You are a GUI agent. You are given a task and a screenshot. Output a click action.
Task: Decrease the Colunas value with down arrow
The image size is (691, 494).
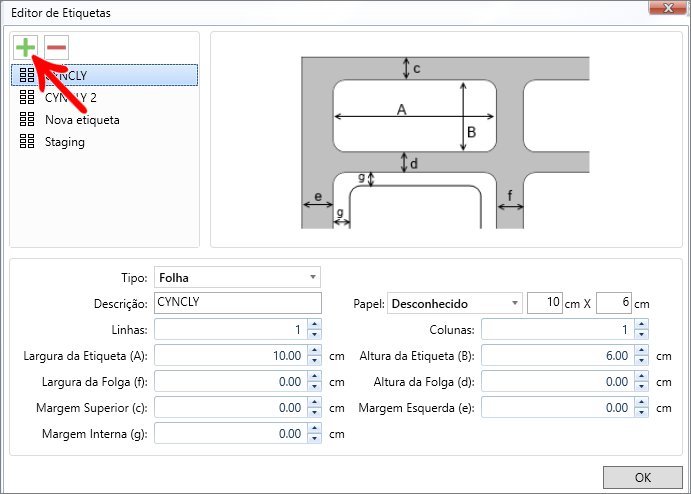coord(641,334)
